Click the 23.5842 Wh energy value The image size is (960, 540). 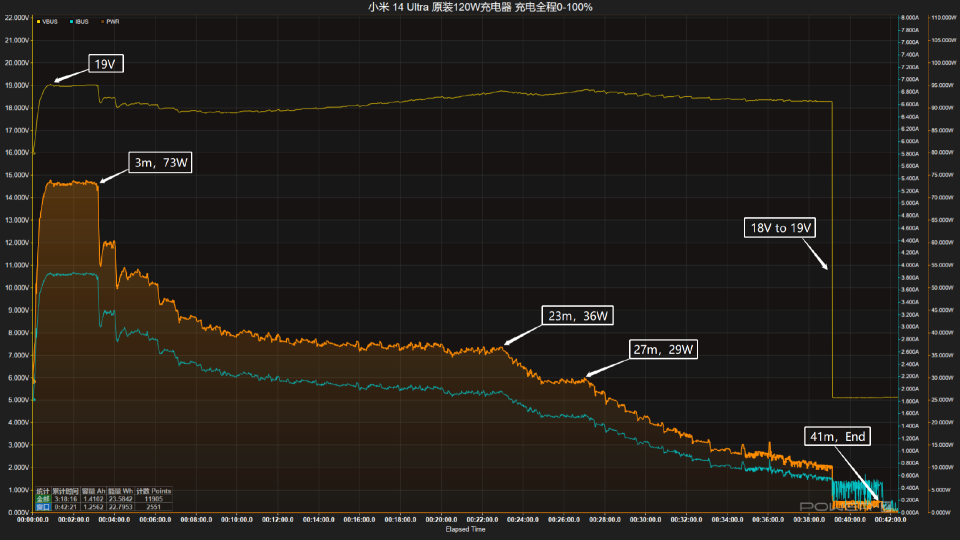[x=121, y=499]
